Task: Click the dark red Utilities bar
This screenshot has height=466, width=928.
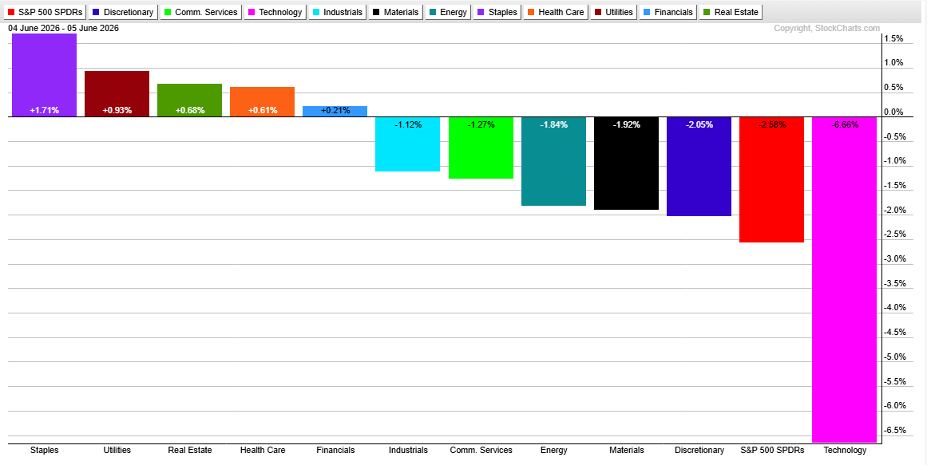Action: pyautogui.click(x=117, y=94)
